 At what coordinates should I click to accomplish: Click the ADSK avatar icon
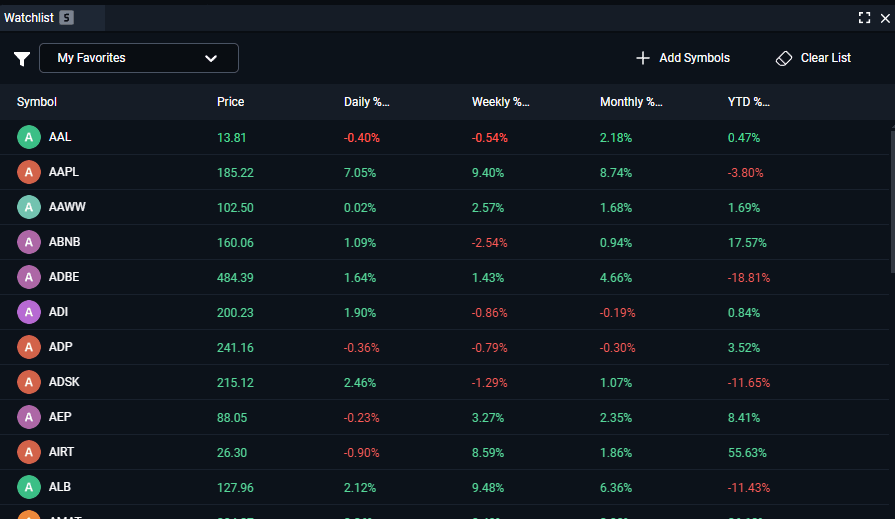[29, 382]
